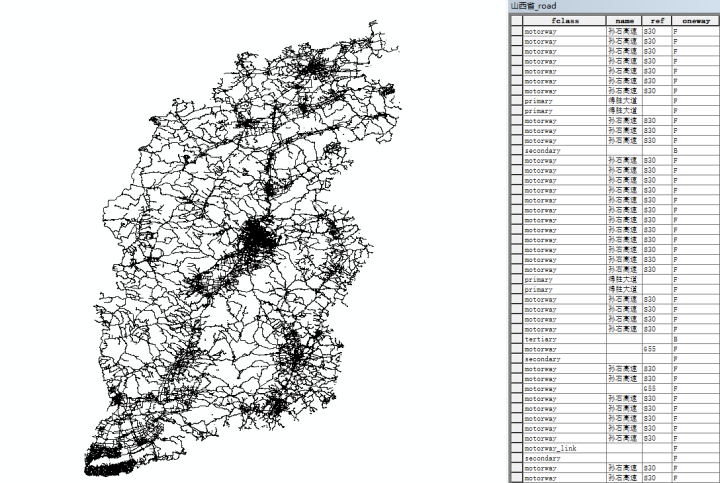Open the 山西省_road table tab
This screenshot has width=720, height=483.
click(x=534, y=6)
